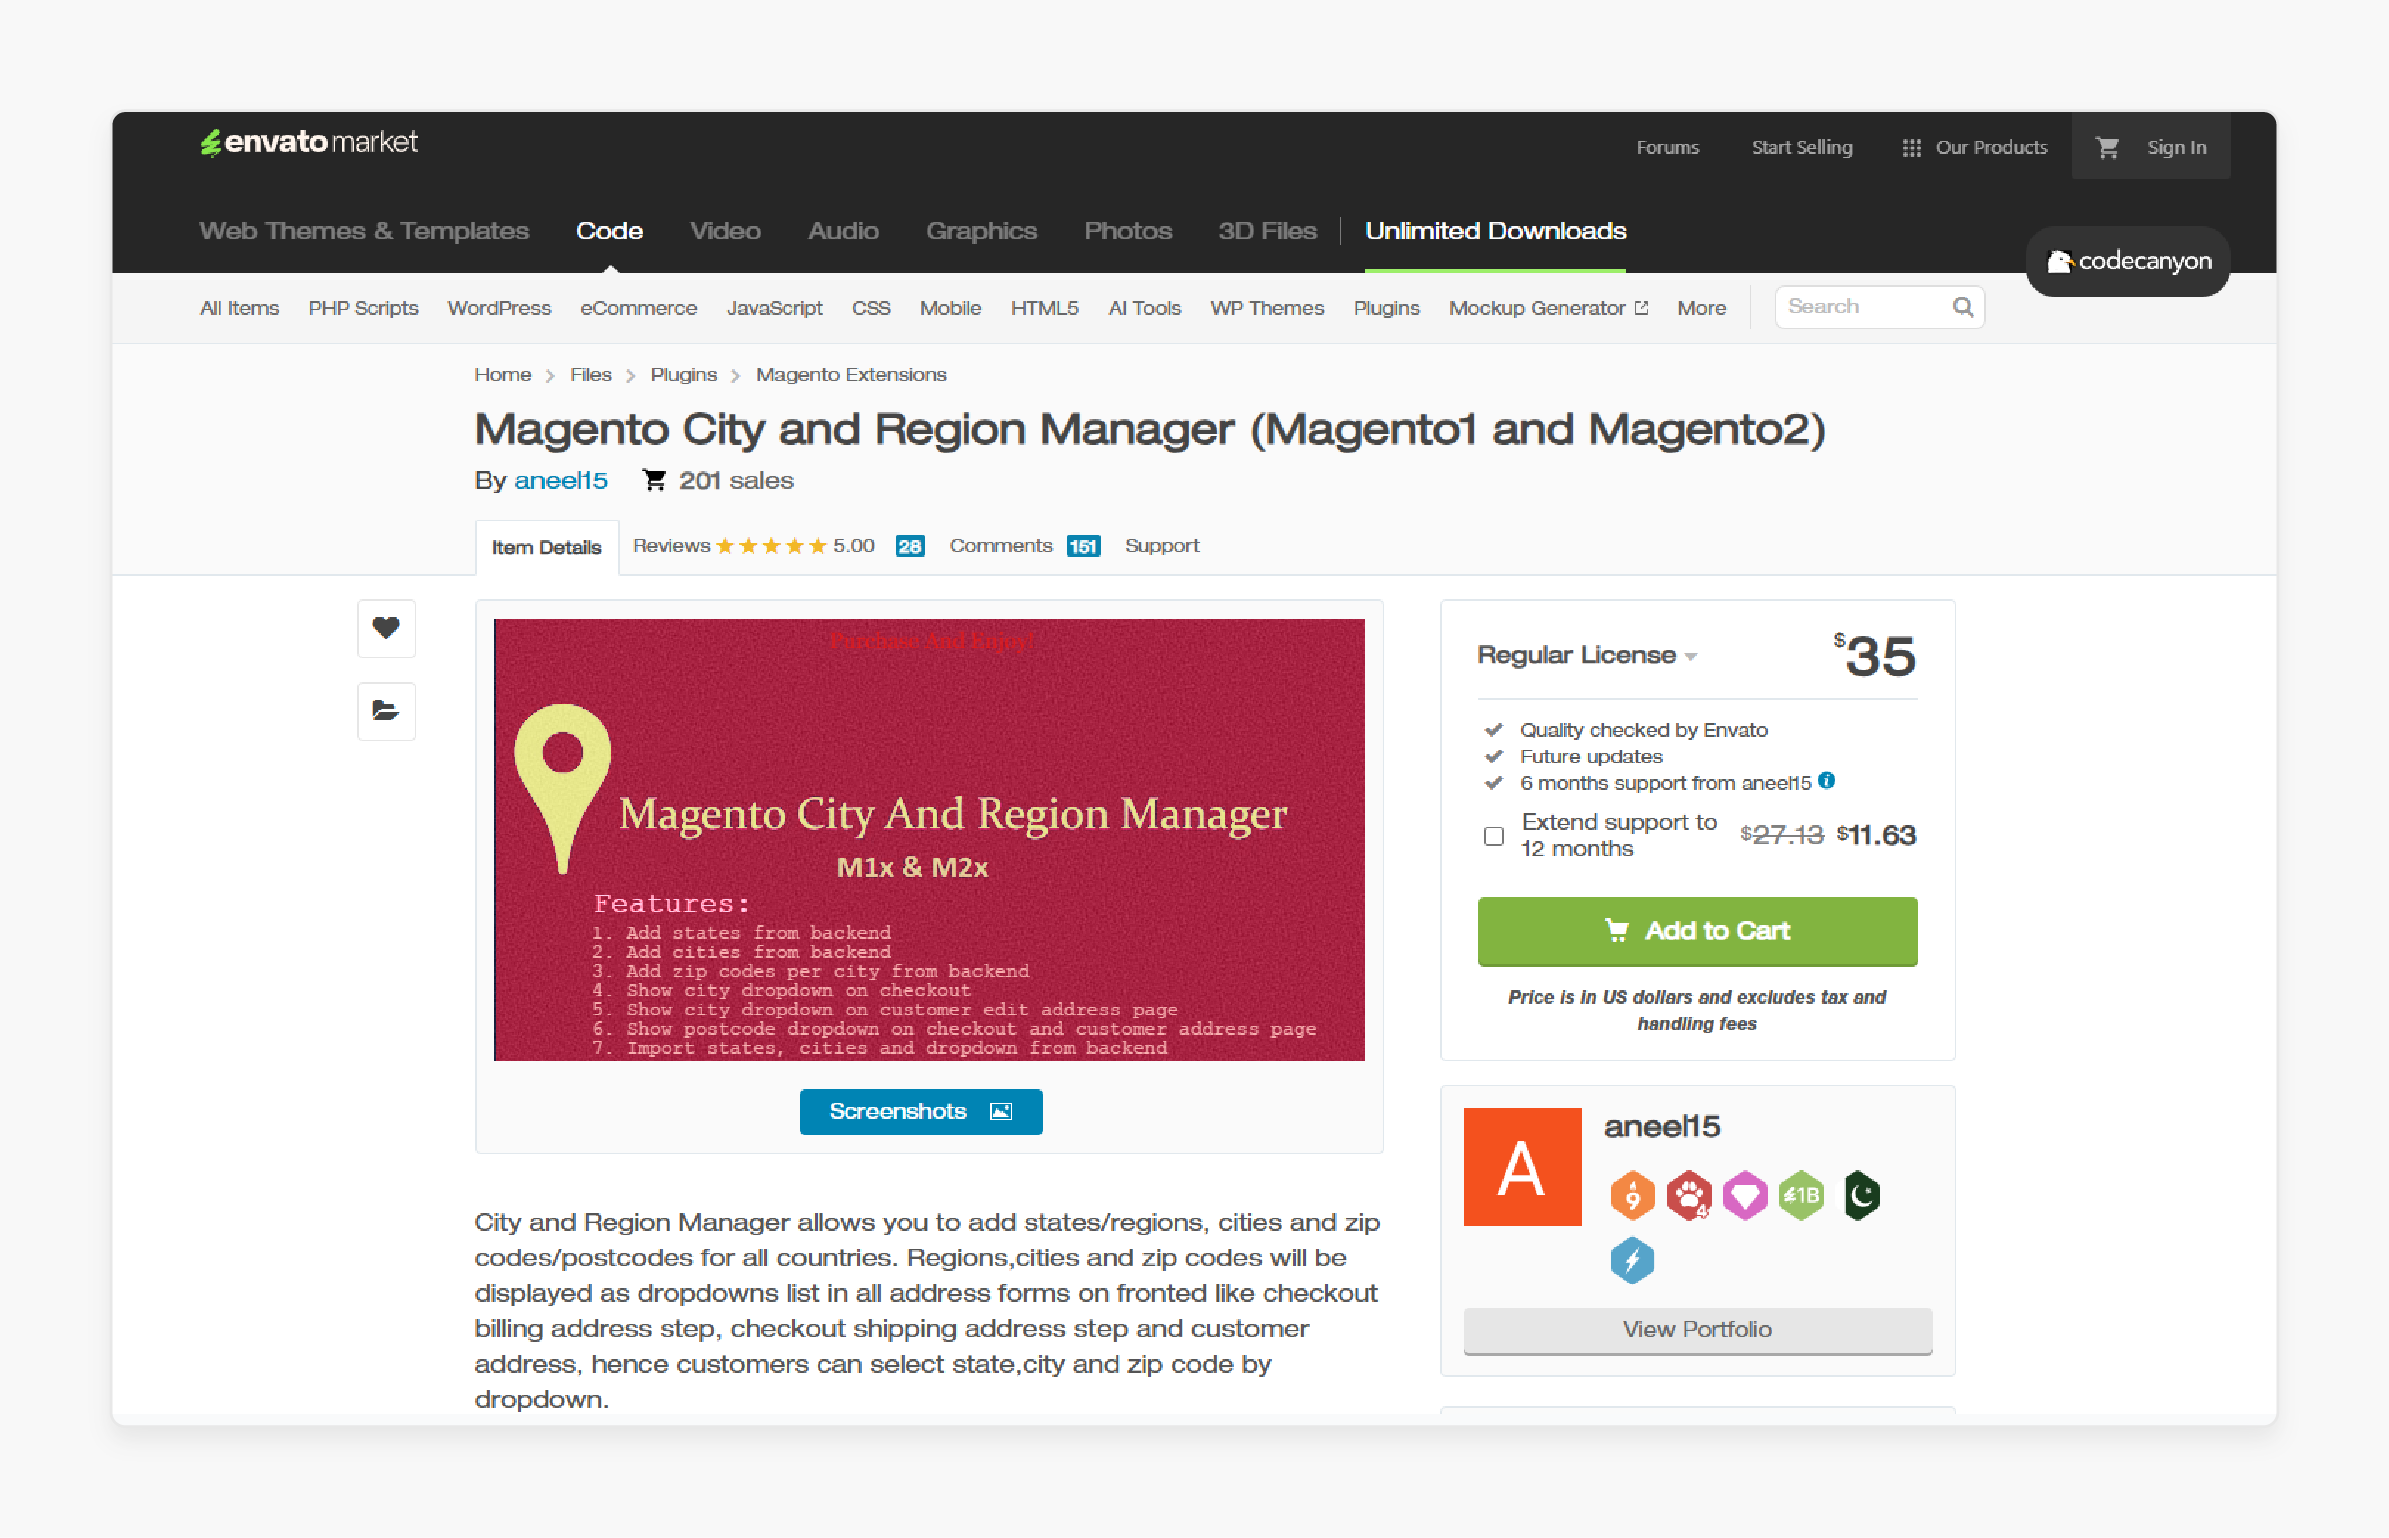Open the Forums link
The image size is (2389, 1538).
[1667, 147]
